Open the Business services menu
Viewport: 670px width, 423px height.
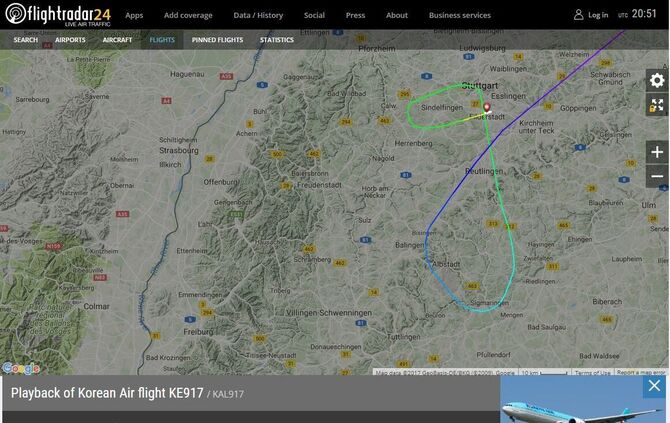460,15
